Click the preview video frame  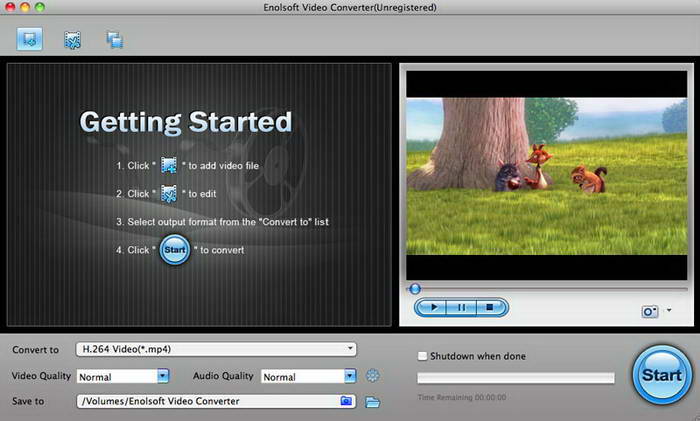tap(546, 176)
